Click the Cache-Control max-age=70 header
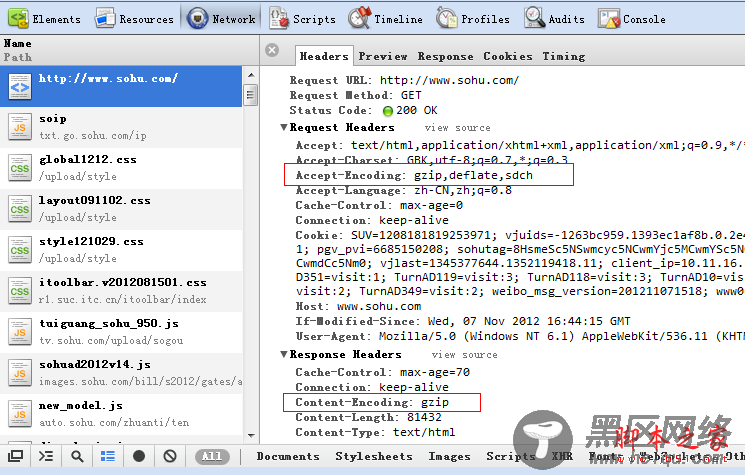This screenshot has height=475, width=745. click(382, 372)
